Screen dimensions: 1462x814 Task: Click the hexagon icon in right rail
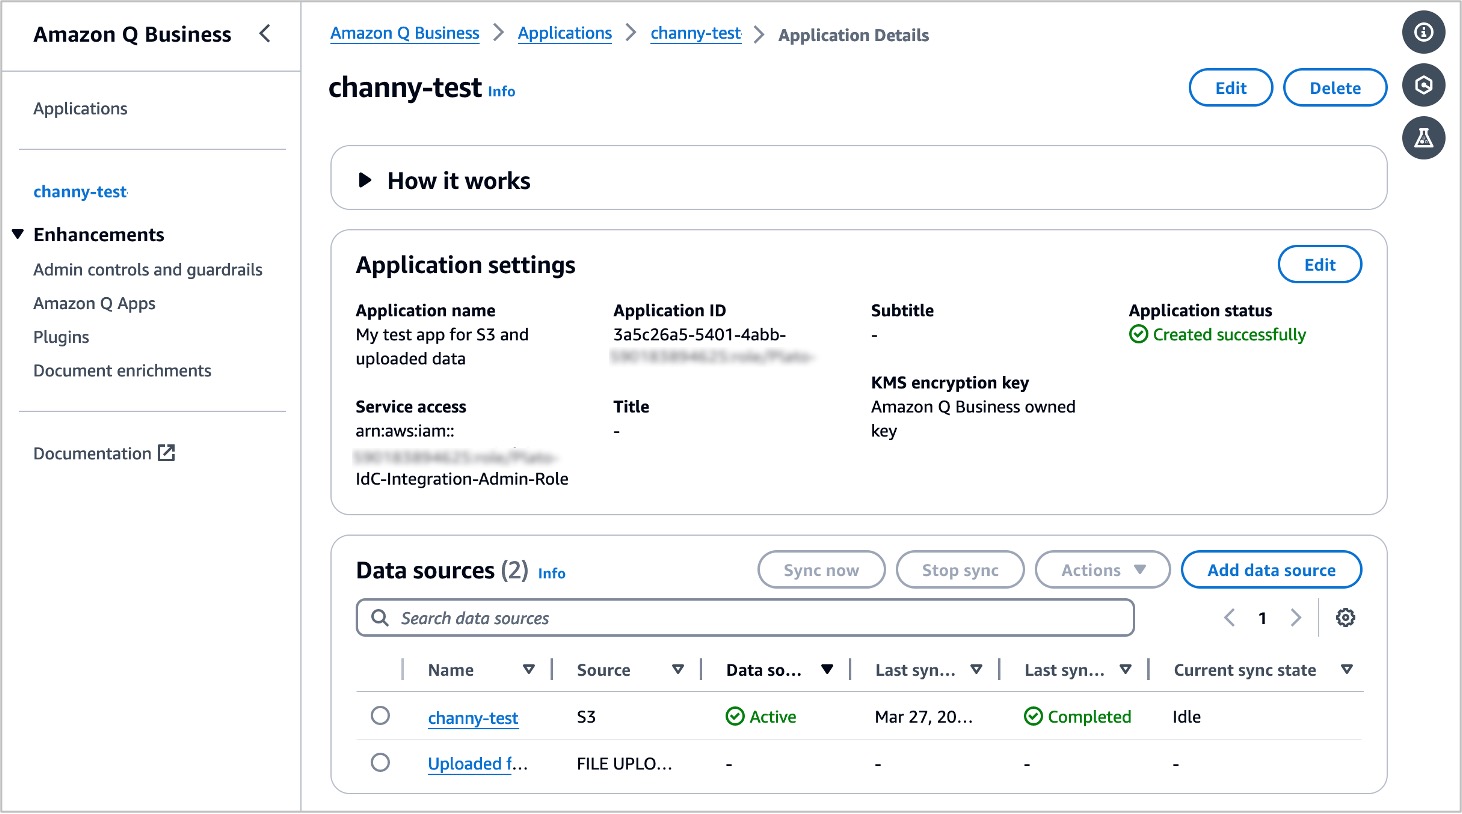(1423, 86)
